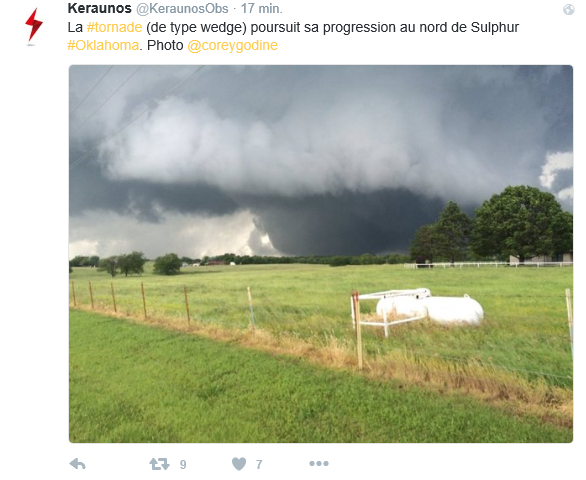This screenshot has height=480, width=586.
Task: Open the @coreygodine mention
Action: (232, 46)
